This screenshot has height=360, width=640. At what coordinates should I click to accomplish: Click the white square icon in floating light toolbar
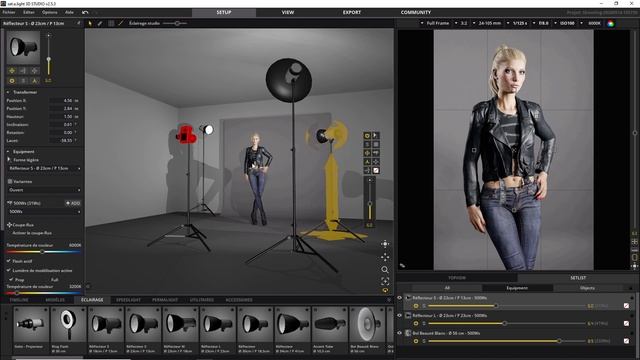(376, 171)
